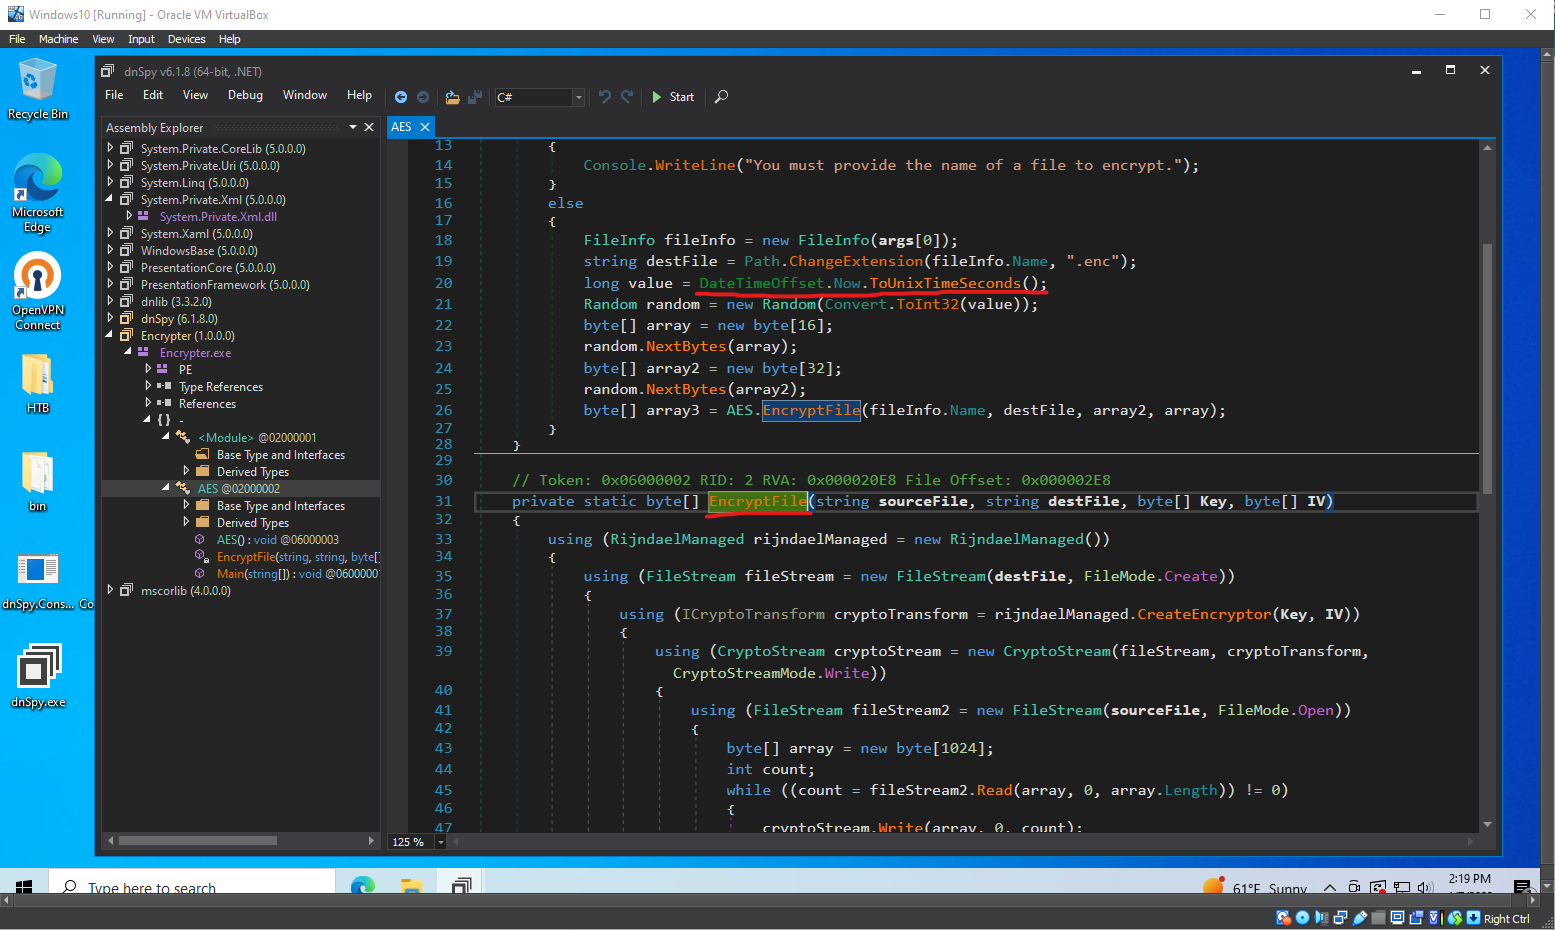Switch to the AES tab
Image resolution: width=1555 pixels, height=930 pixels.
click(401, 127)
